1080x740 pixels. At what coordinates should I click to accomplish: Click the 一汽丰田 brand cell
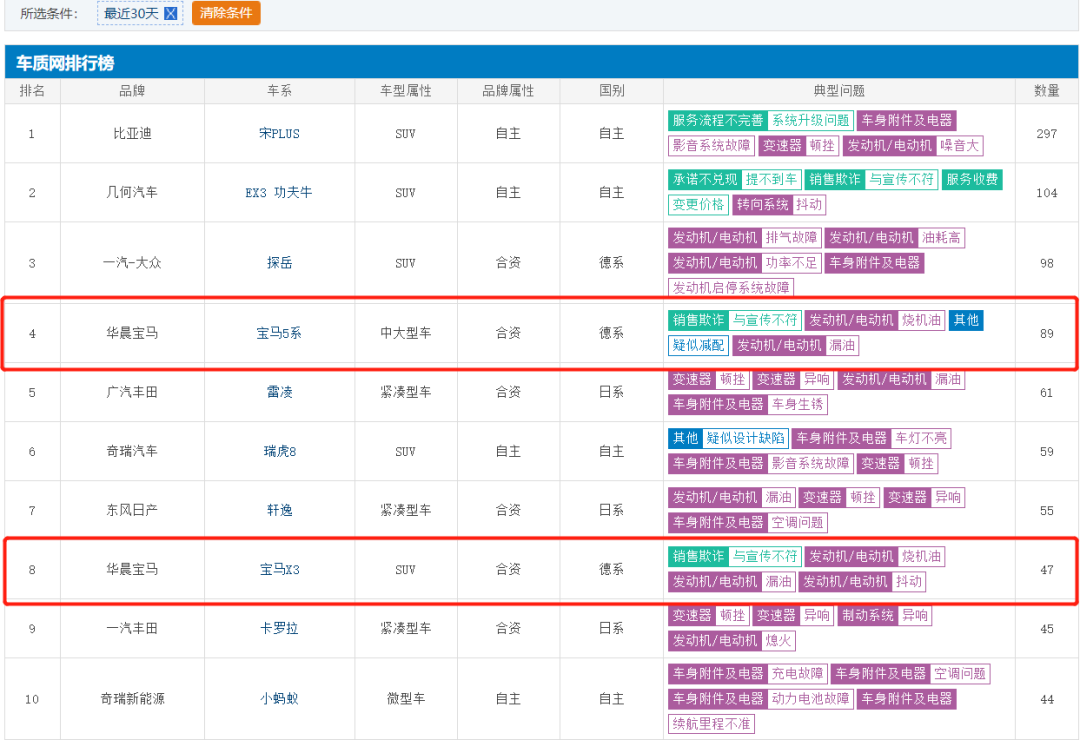pos(132,628)
